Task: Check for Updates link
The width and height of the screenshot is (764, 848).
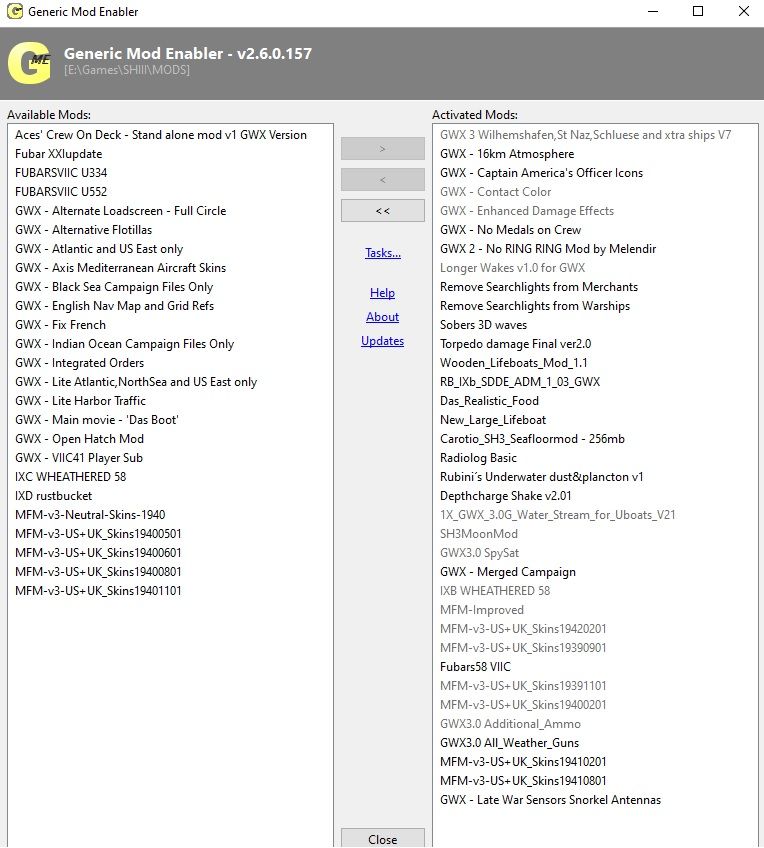Action: [x=382, y=341]
